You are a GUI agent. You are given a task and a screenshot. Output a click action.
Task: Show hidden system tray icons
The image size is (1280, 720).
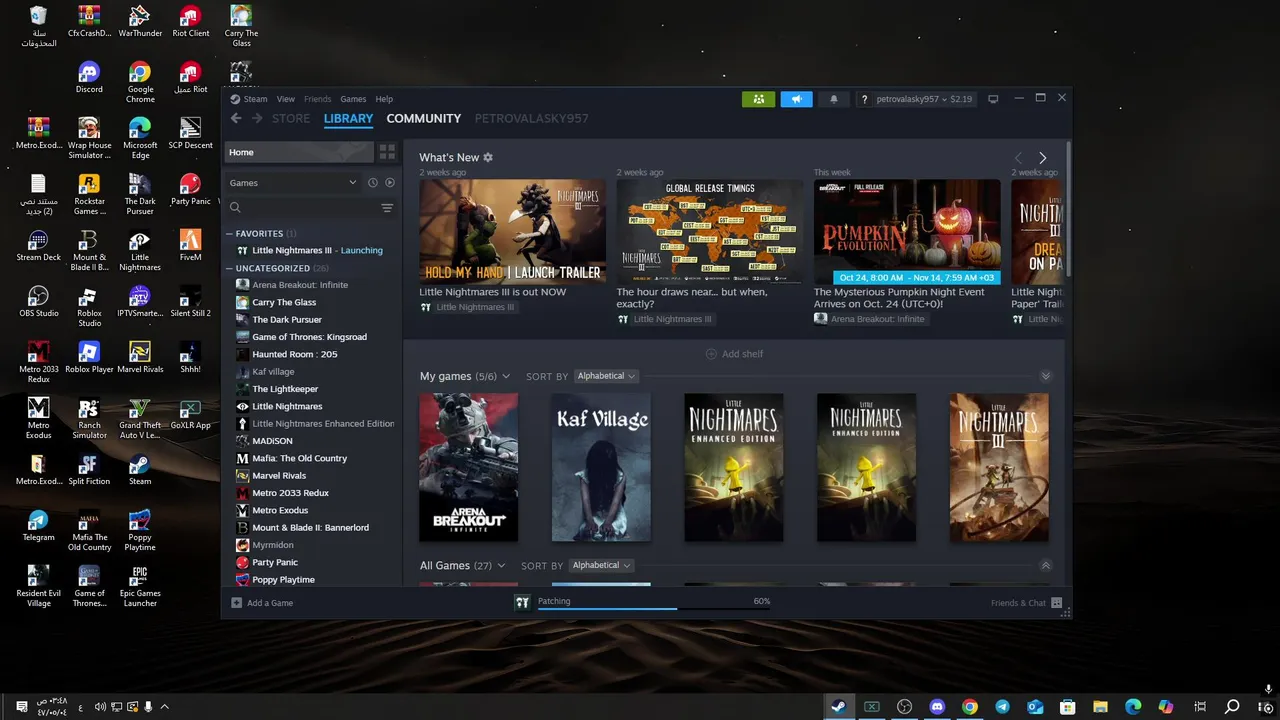[x=164, y=707]
